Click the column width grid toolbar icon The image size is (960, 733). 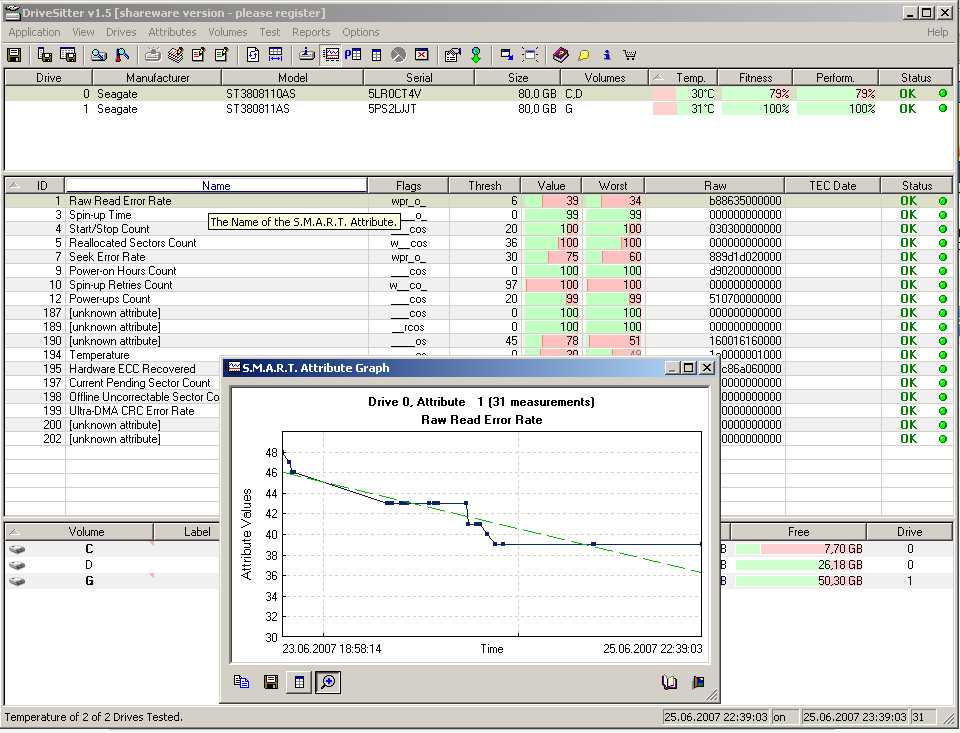[x=276, y=55]
